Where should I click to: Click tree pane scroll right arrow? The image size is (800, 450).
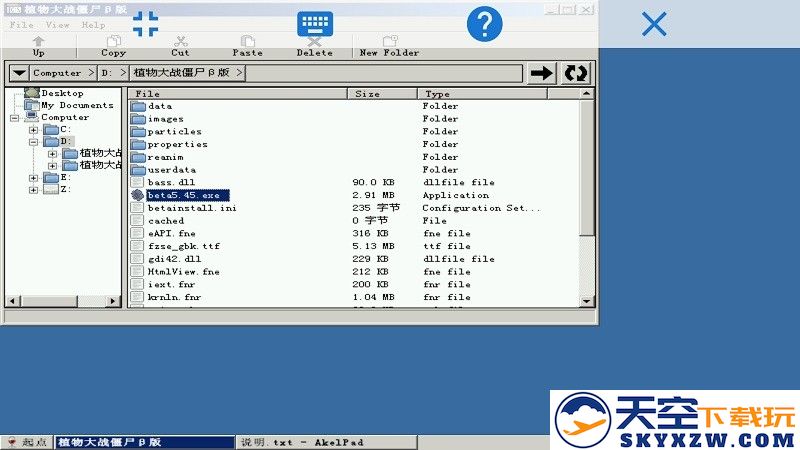113,302
